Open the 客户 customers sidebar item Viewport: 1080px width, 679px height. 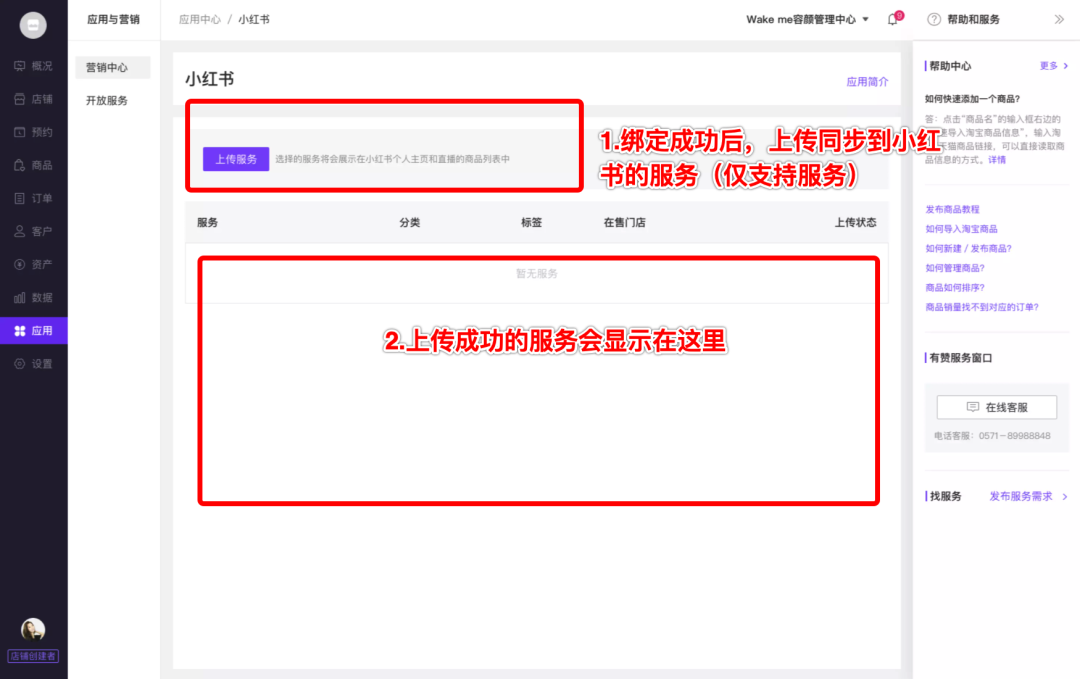(x=33, y=231)
